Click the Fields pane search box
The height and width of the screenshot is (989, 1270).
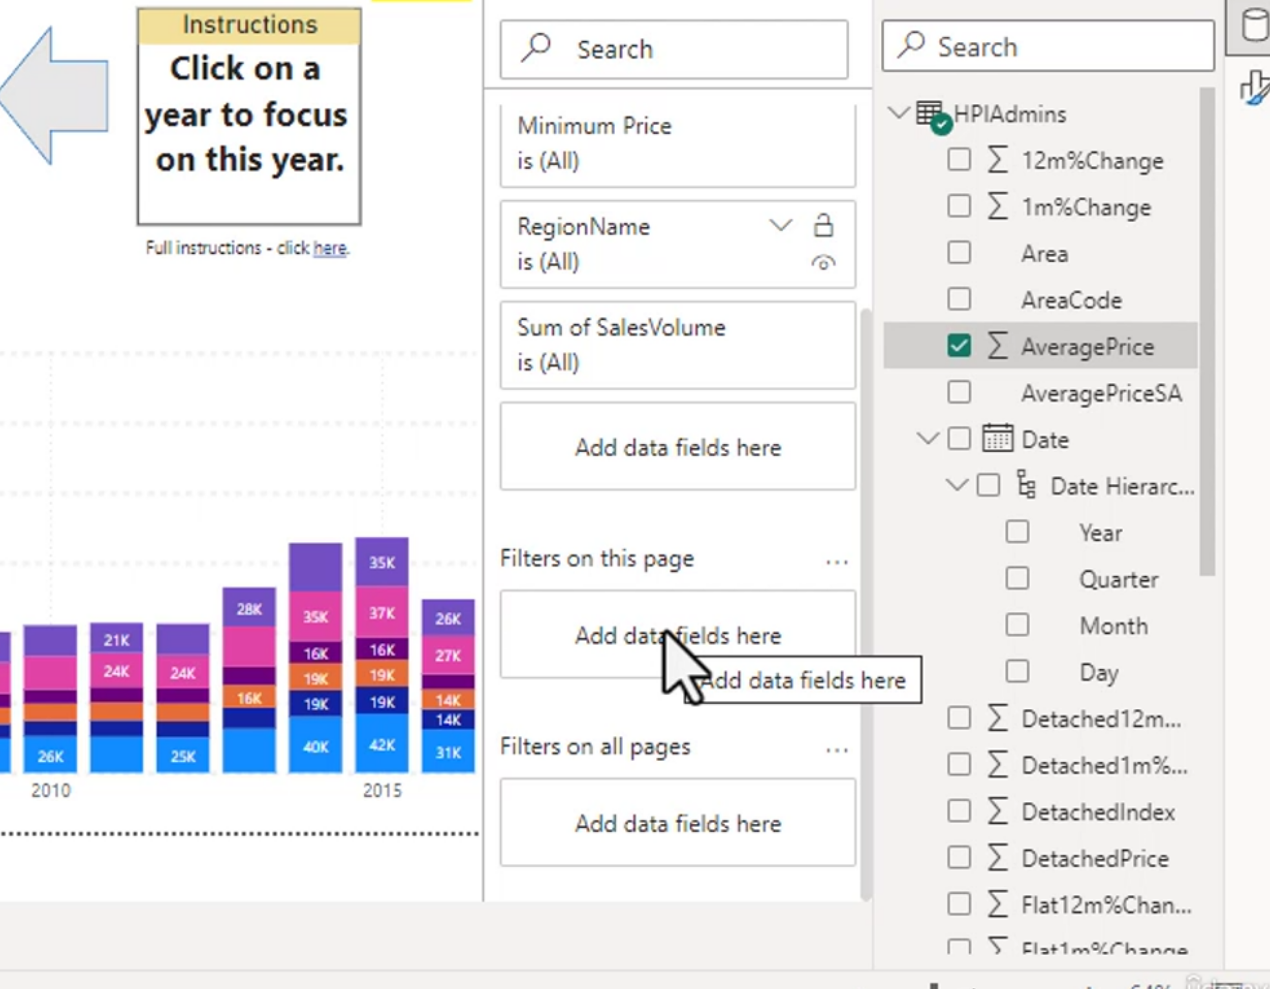pos(1048,46)
